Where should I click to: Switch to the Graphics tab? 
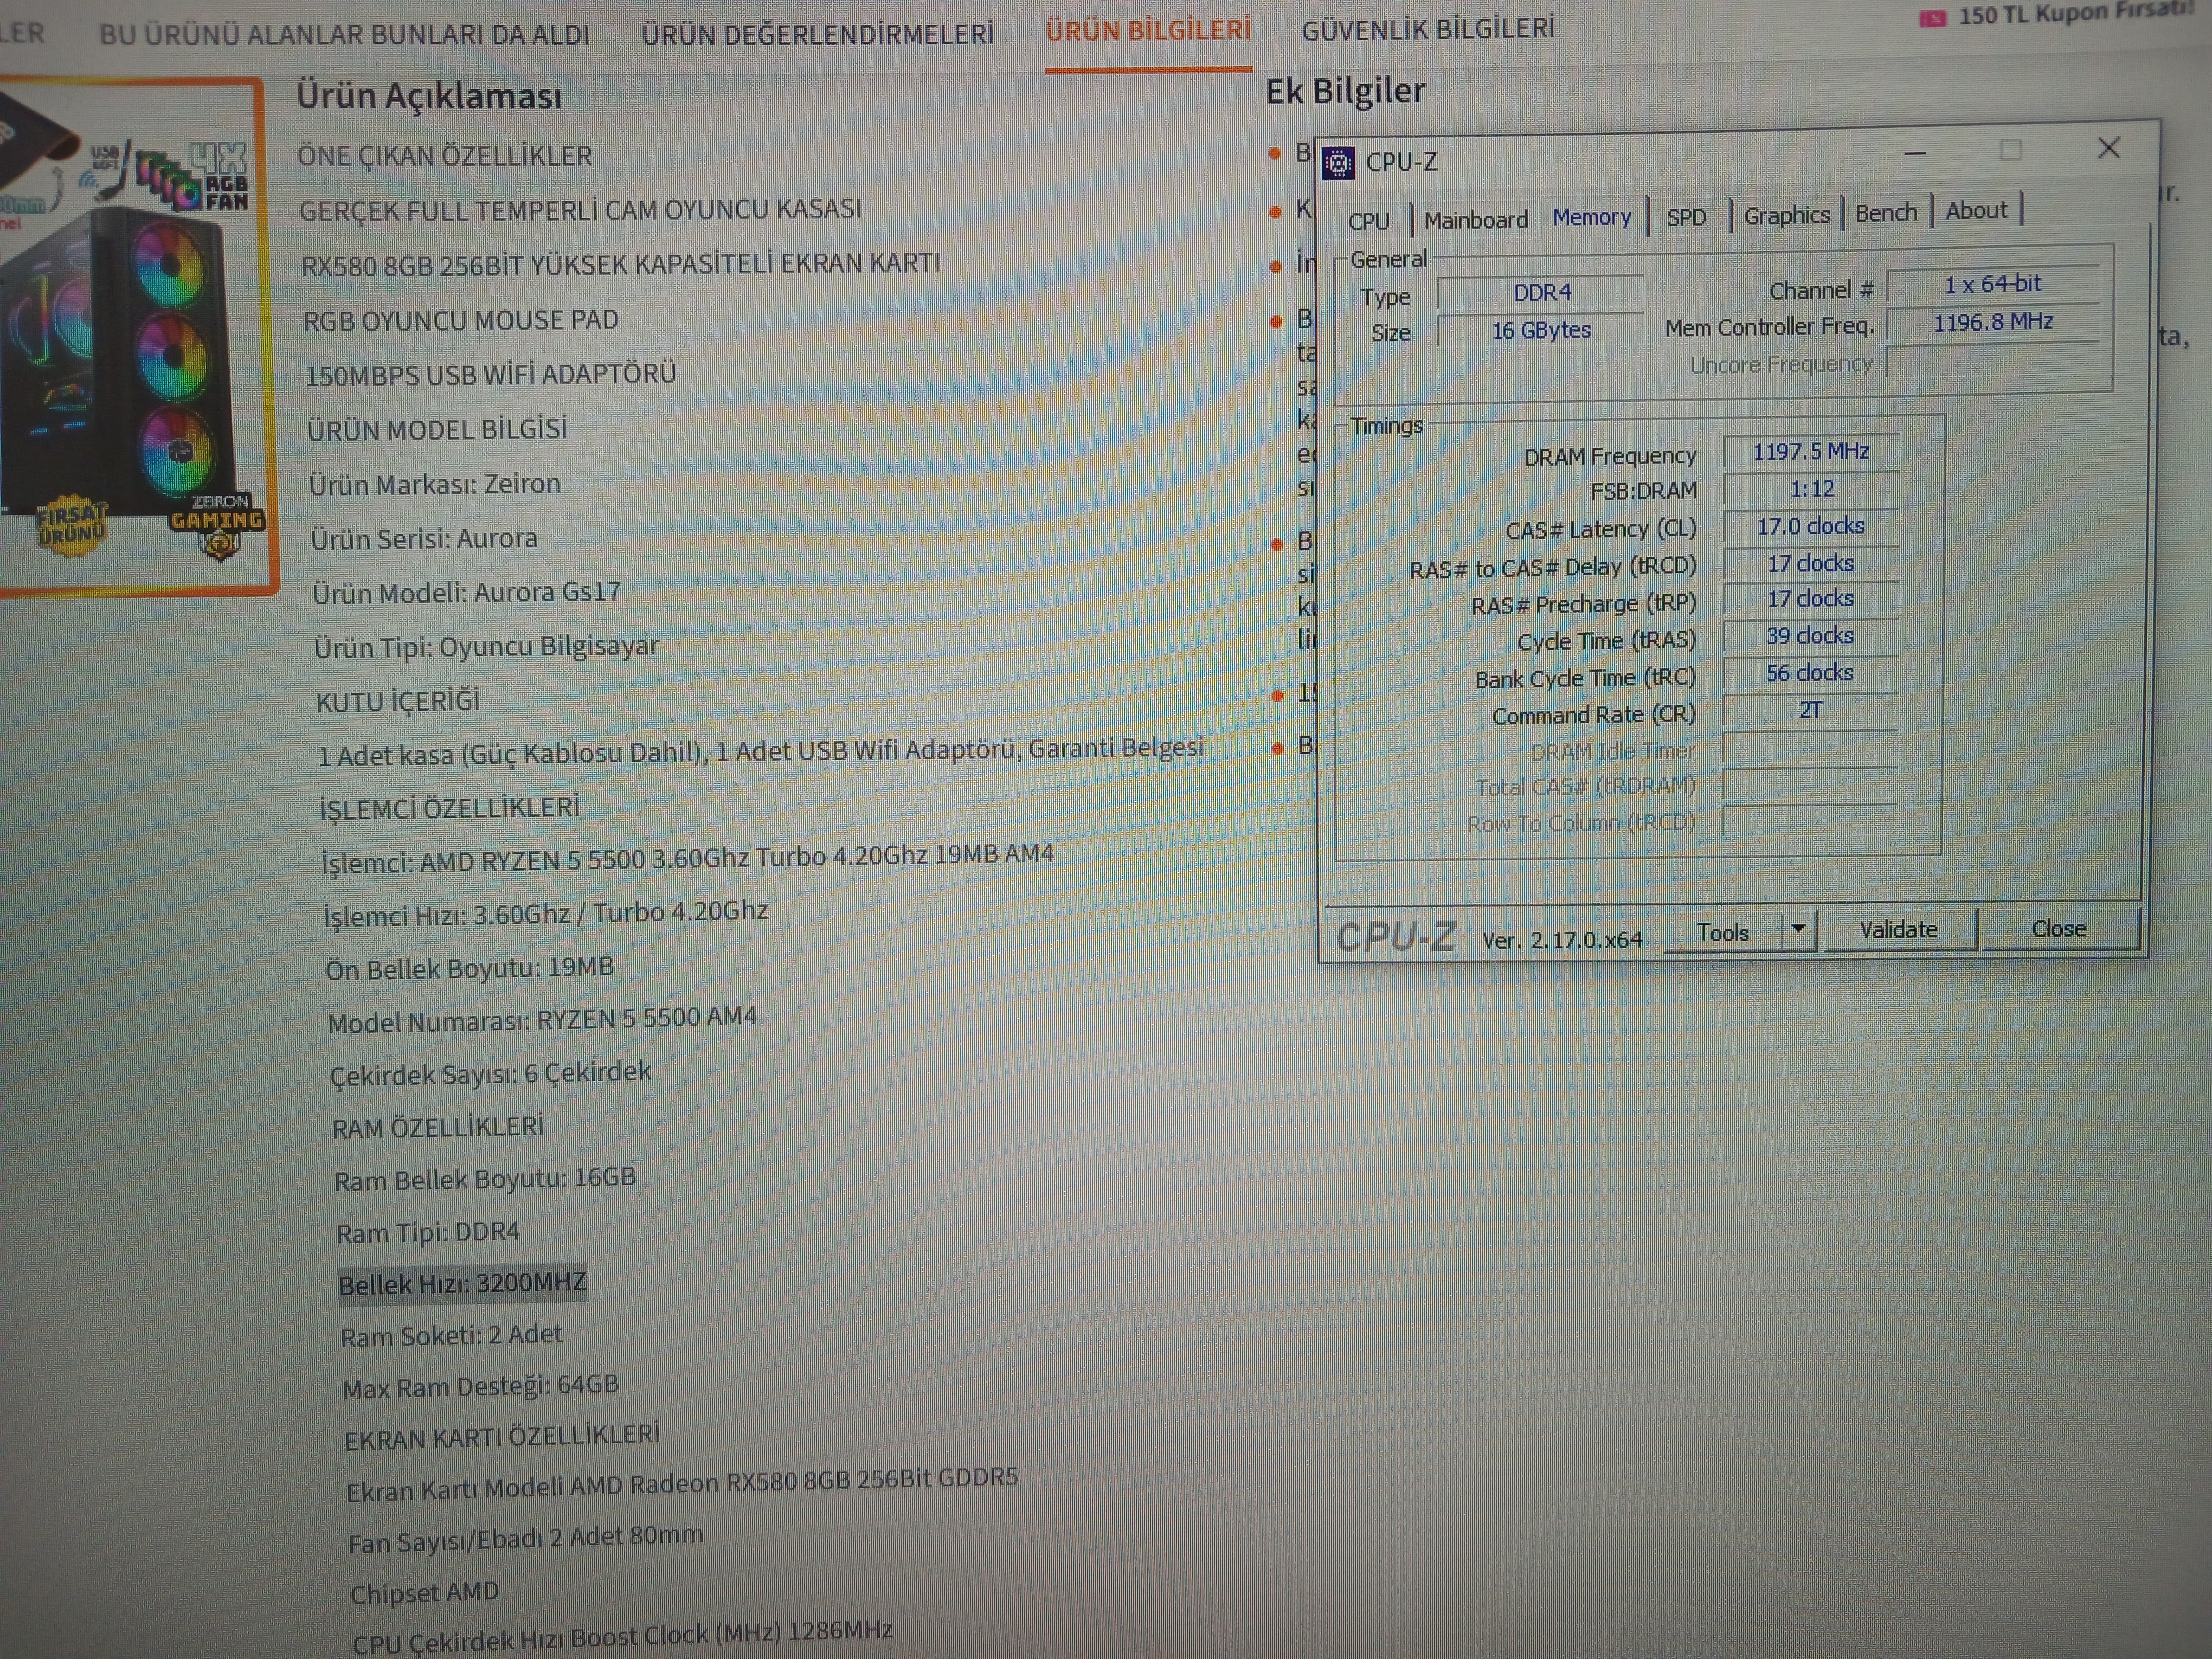click(1786, 215)
